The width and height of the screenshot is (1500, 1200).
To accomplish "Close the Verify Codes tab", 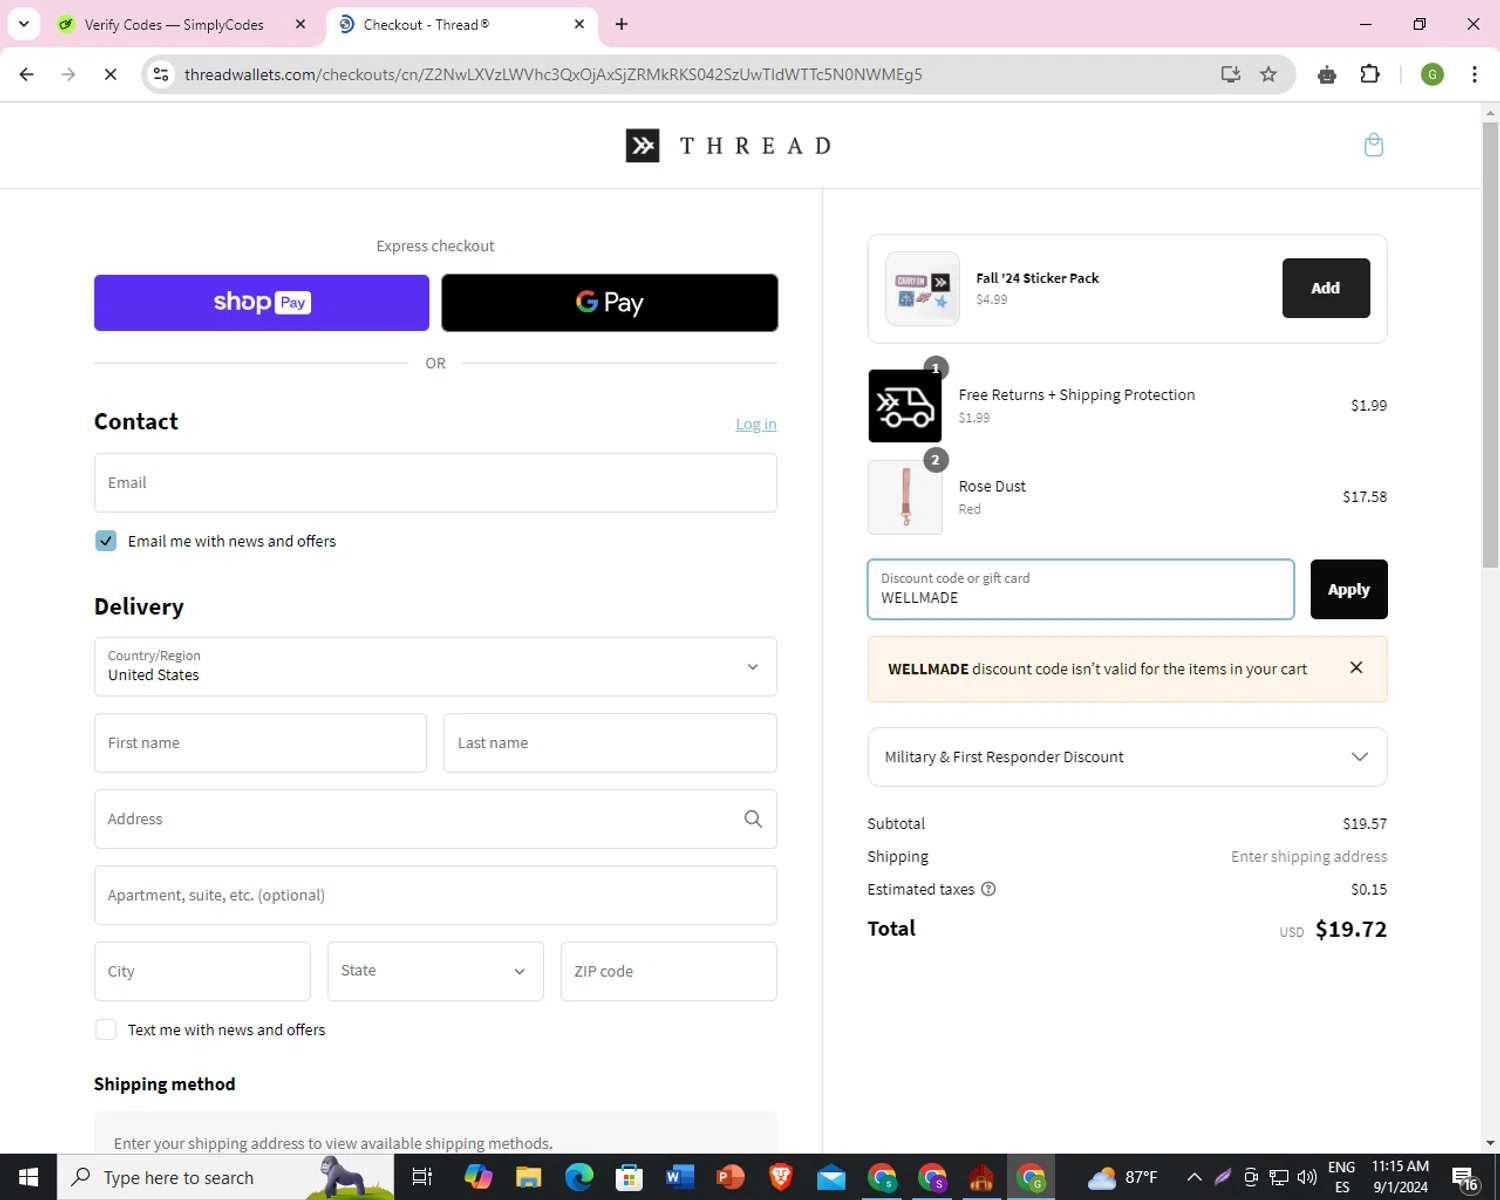I will tap(300, 24).
